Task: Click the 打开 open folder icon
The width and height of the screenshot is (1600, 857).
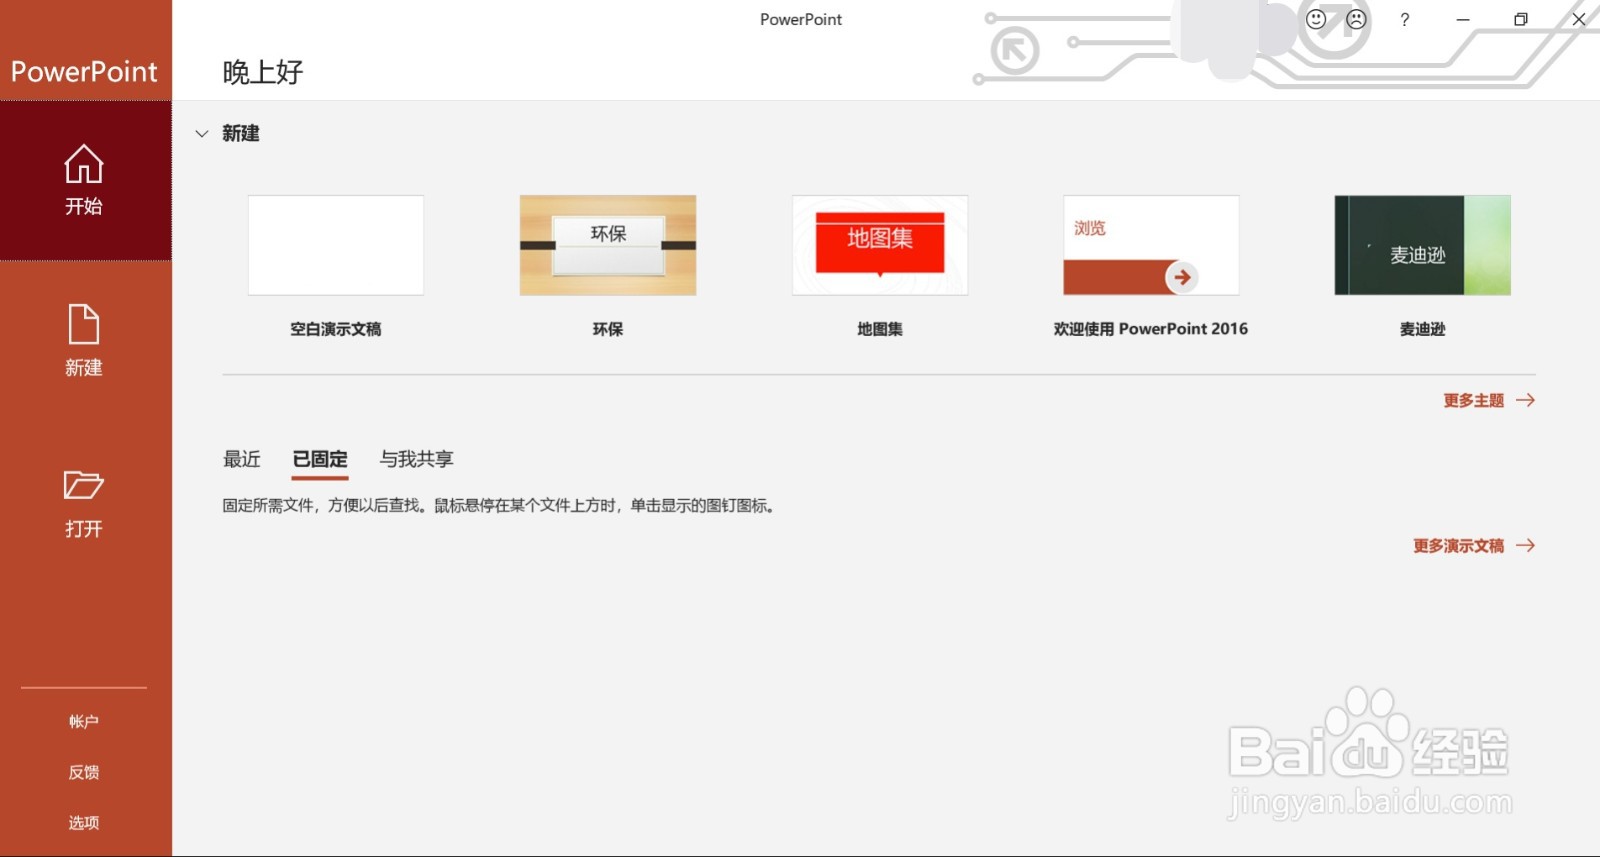Action: 84,485
